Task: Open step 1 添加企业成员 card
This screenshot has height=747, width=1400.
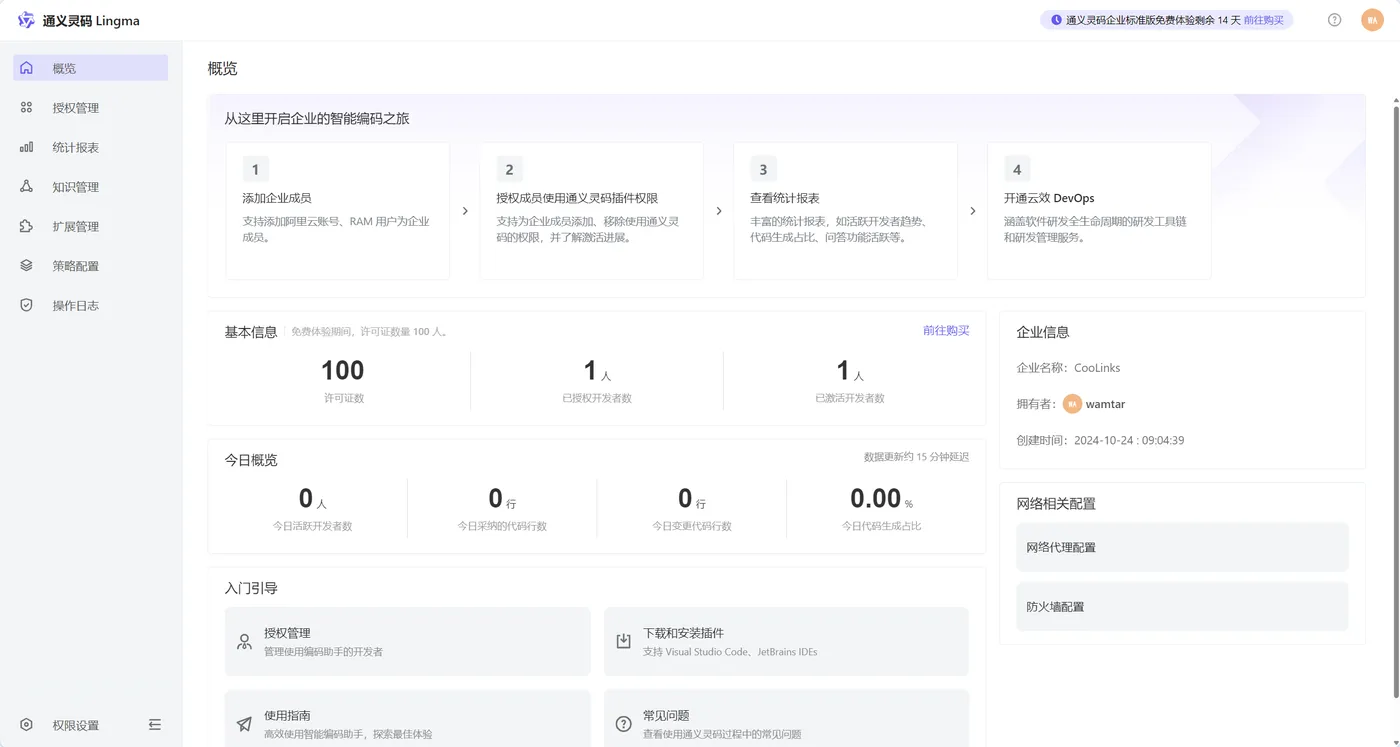Action: (338, 211)
